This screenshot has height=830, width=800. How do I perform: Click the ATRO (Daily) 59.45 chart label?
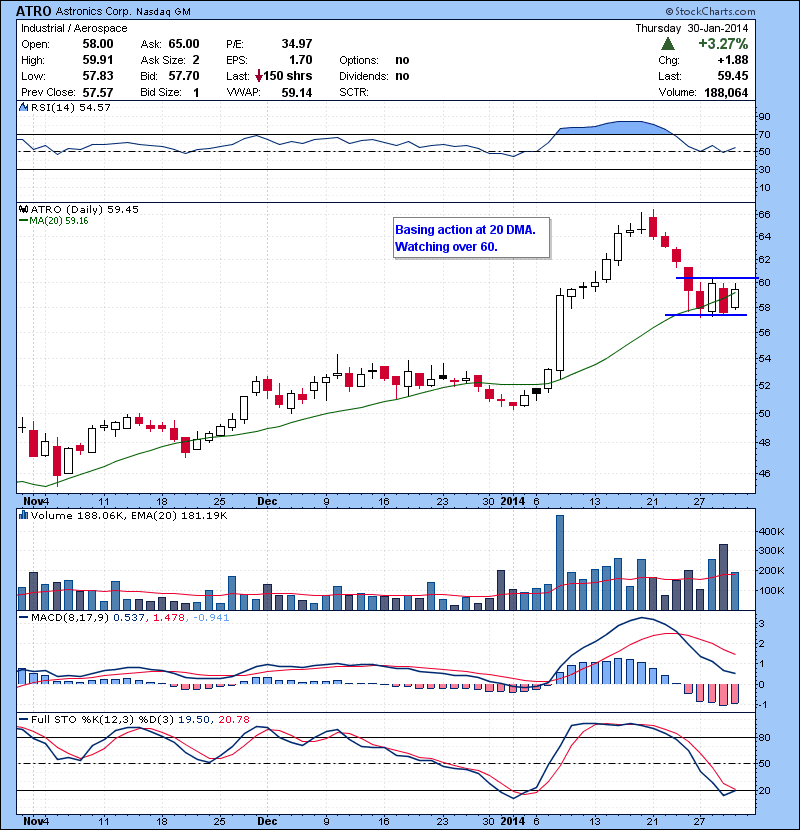[85, 209]
